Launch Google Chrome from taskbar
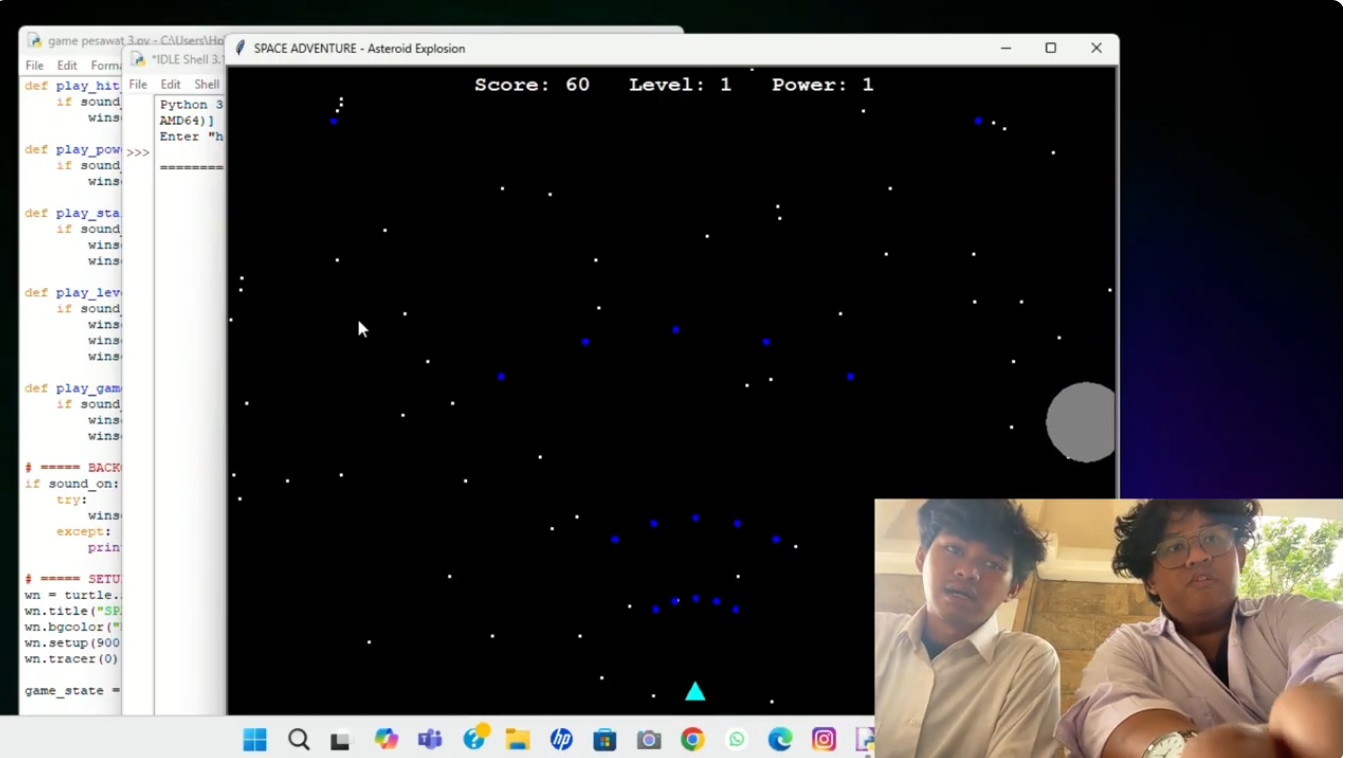 pyautogui.click(x=692, y=740)
